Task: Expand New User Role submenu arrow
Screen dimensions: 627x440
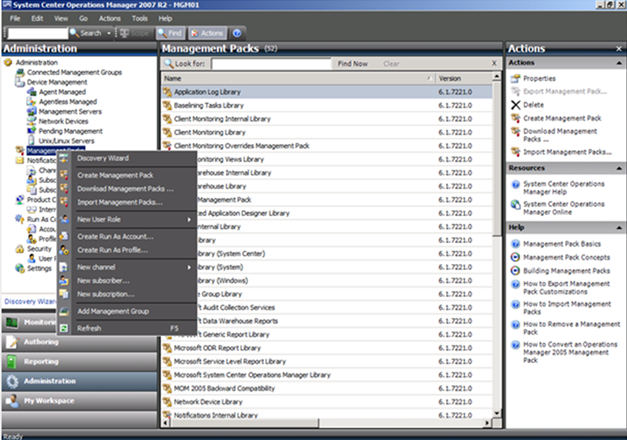Action: [x=189, y=220]
